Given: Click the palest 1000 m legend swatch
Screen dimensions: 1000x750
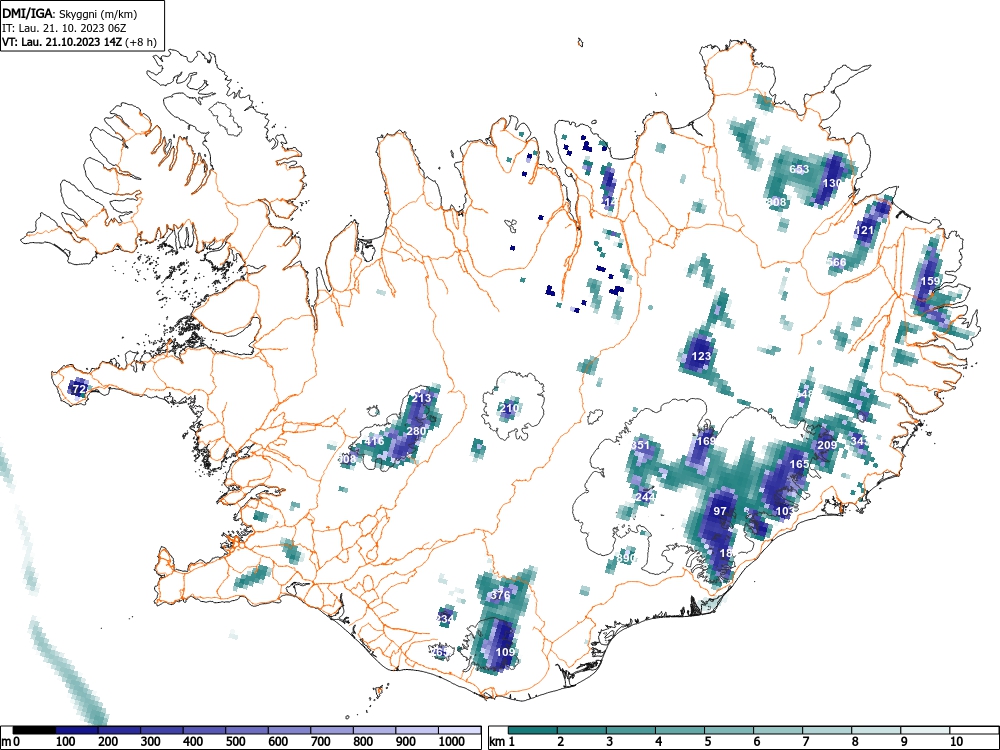Looking at the screenshot, I should click(460, 730).
